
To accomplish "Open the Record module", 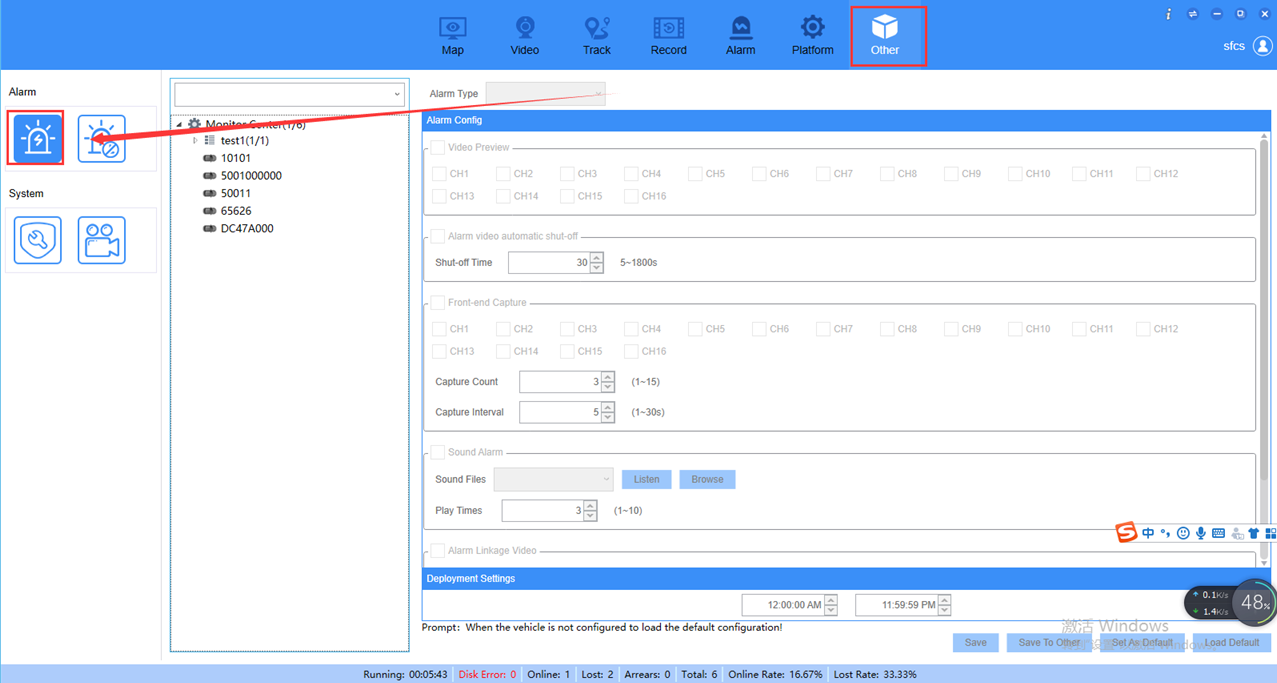I will pyautogui.click(x=668, y=36).
